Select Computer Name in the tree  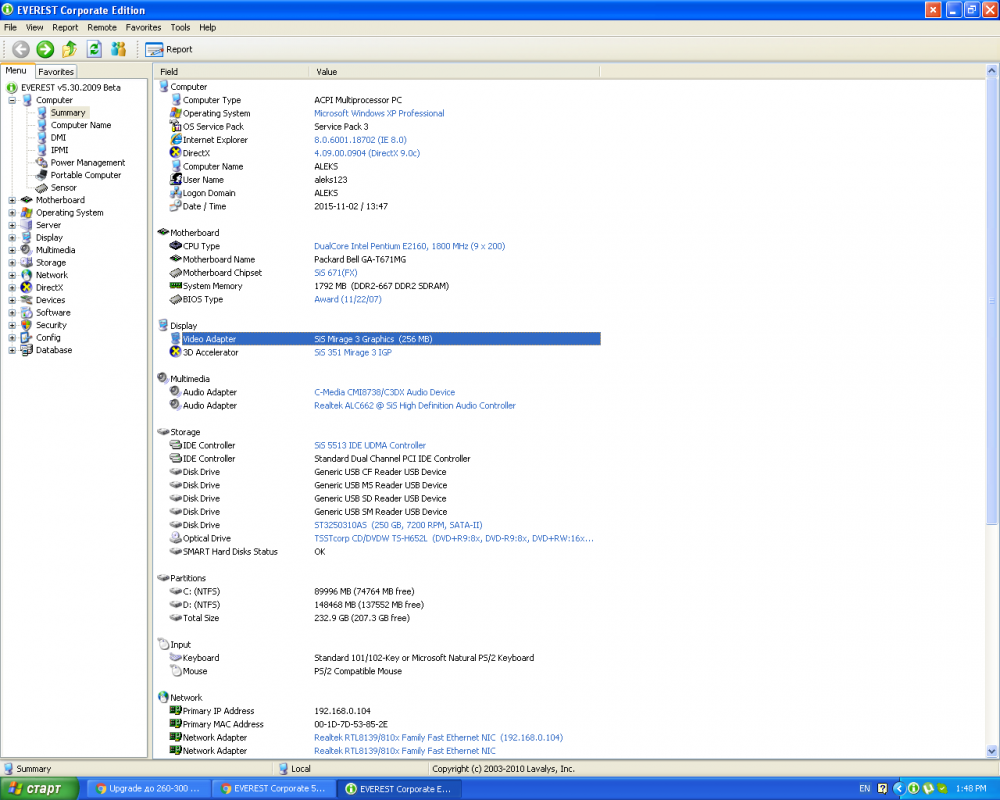pos(81,125)
